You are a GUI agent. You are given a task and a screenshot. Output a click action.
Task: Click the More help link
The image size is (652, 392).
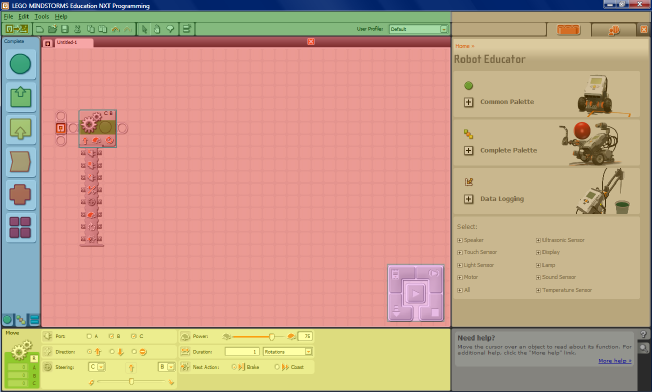615,361
